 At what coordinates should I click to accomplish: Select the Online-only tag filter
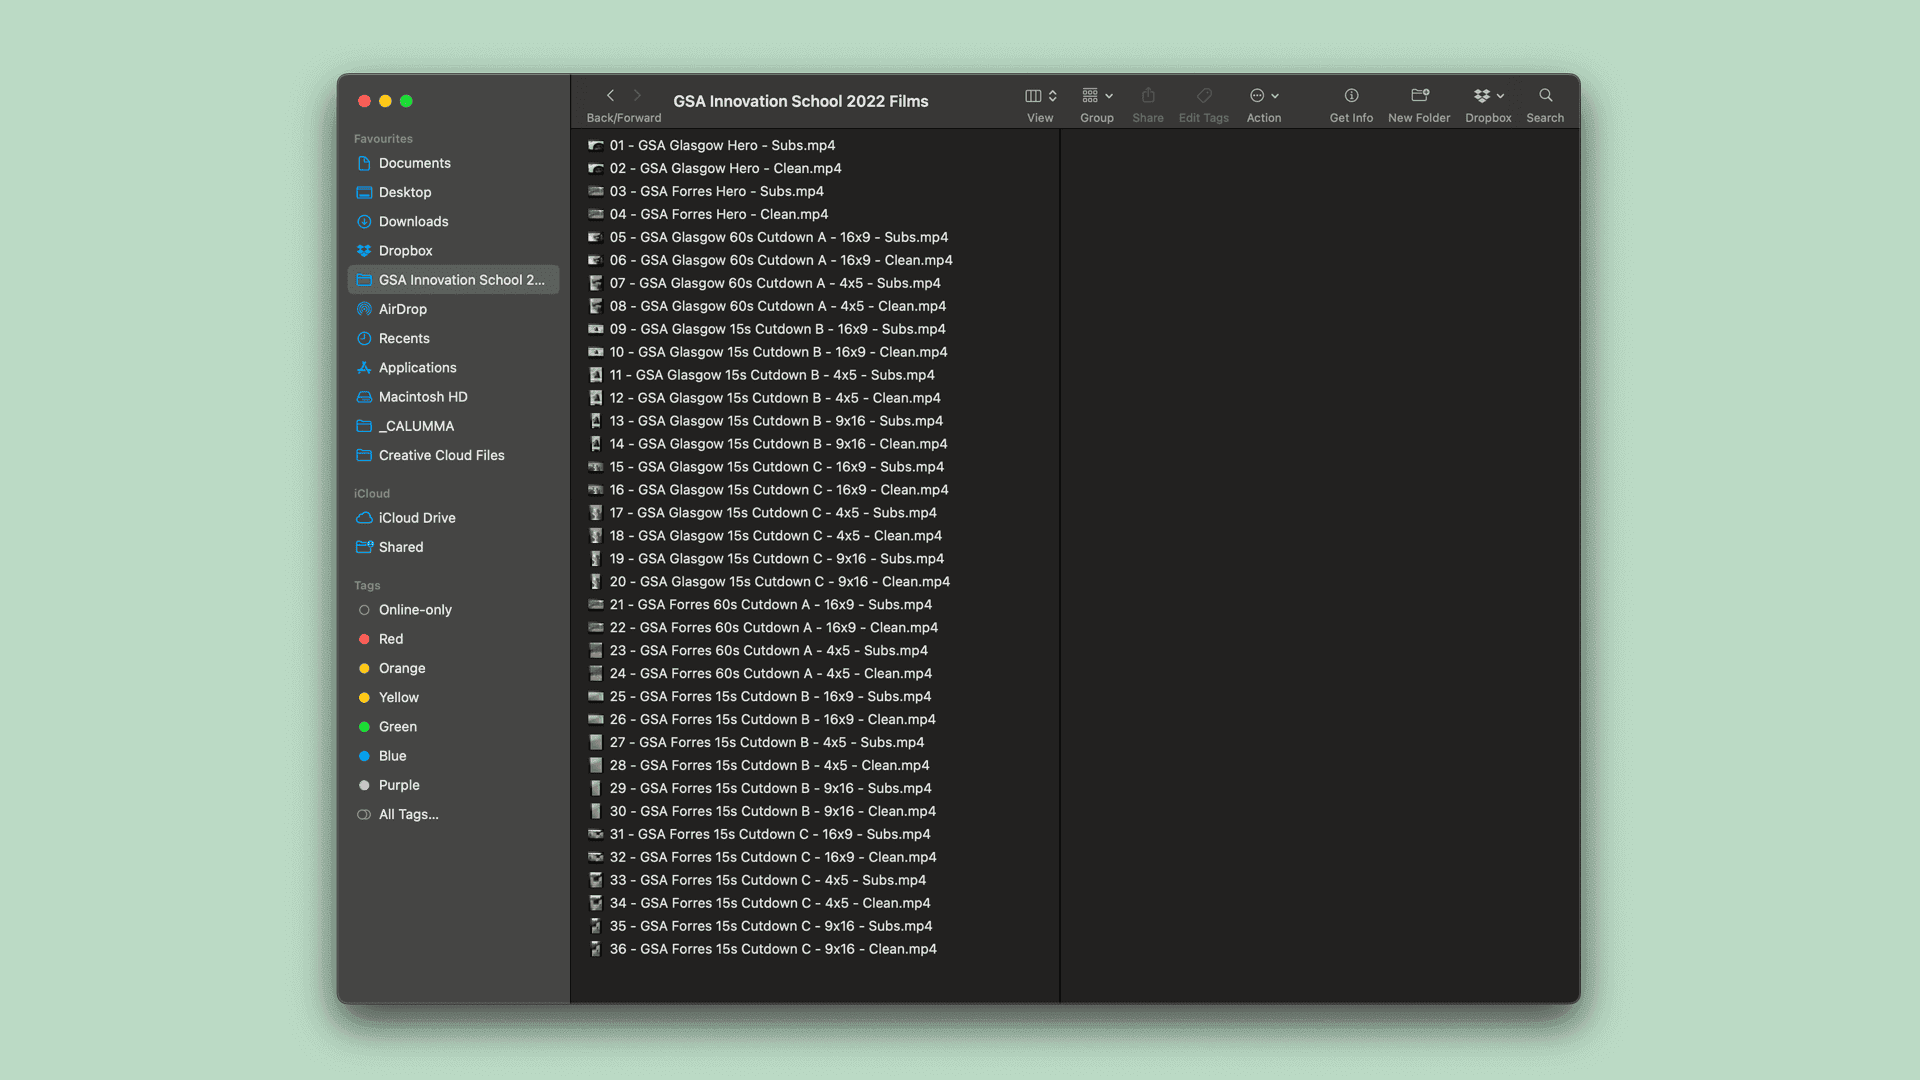click(414, 610)
